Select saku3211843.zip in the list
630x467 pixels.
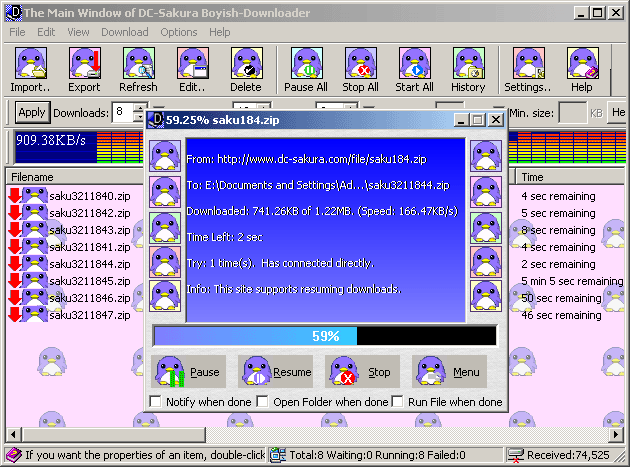pos(90,230)
